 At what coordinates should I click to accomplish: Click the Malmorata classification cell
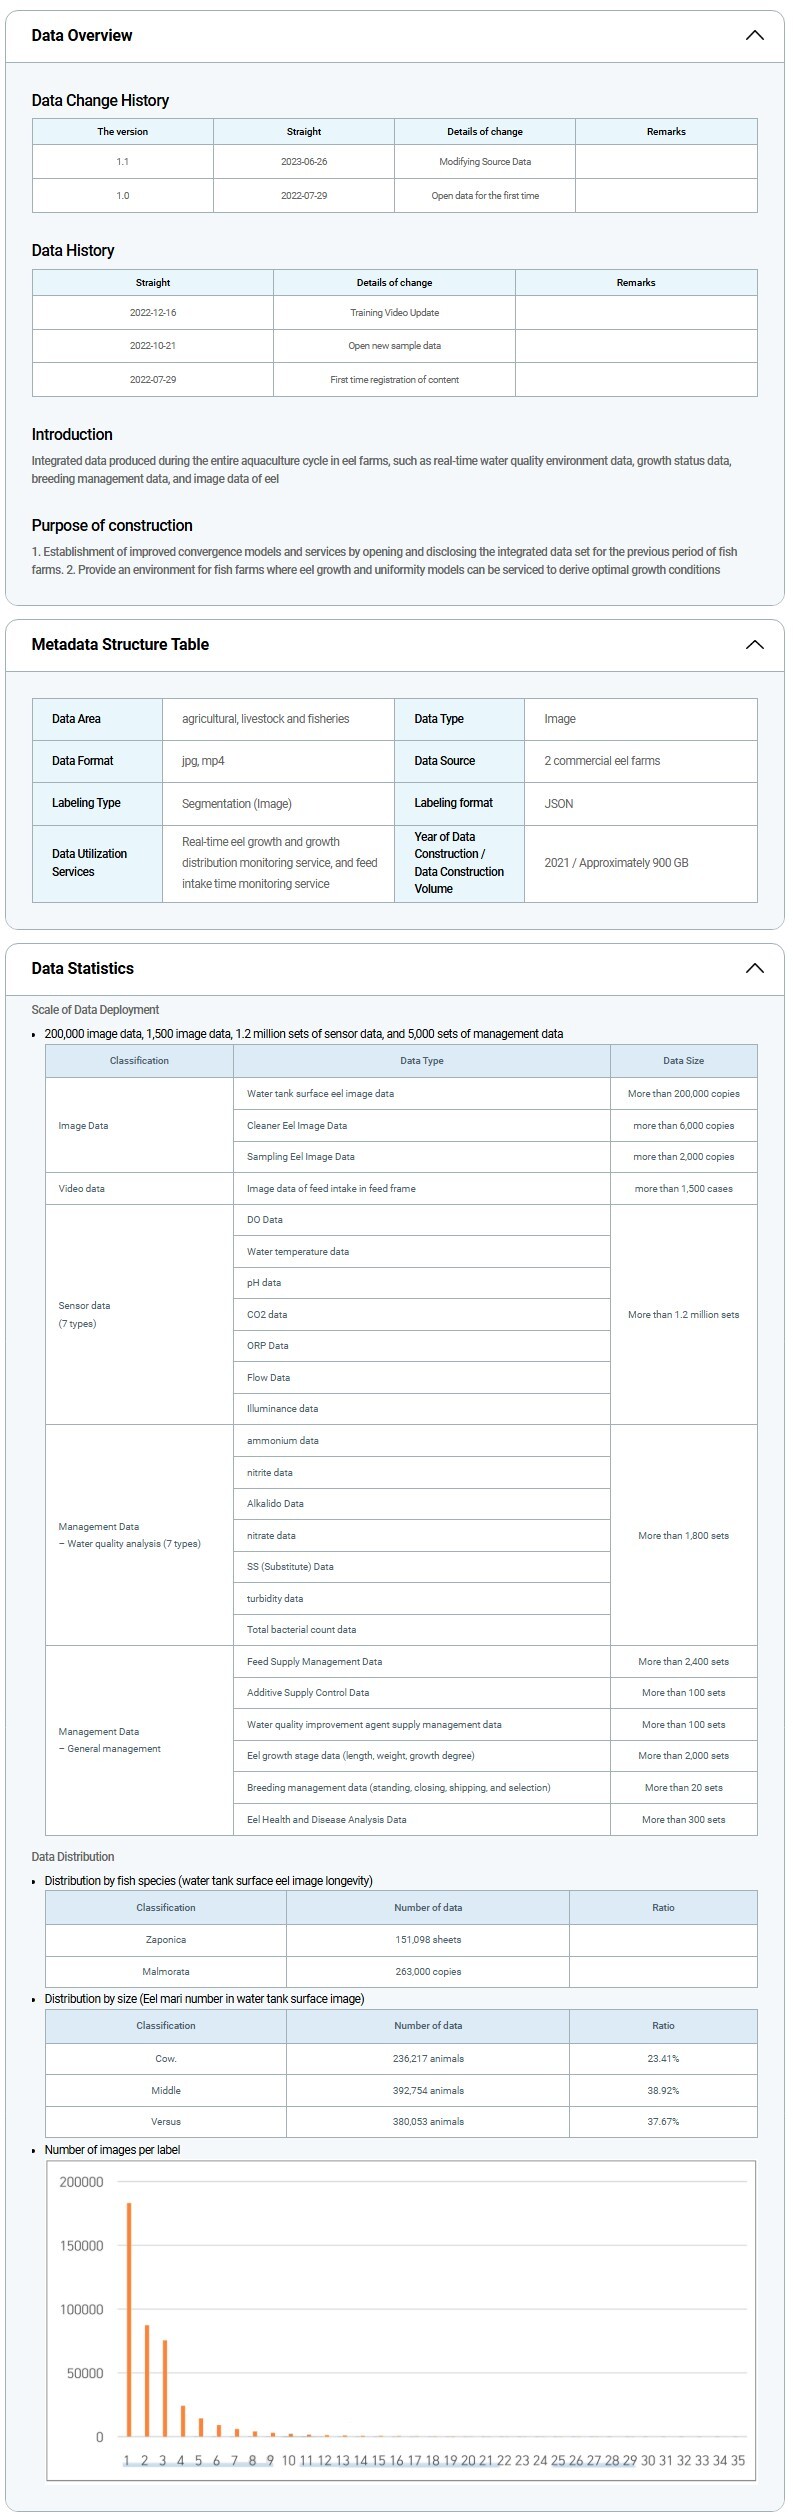click(x=165, y=1972)
